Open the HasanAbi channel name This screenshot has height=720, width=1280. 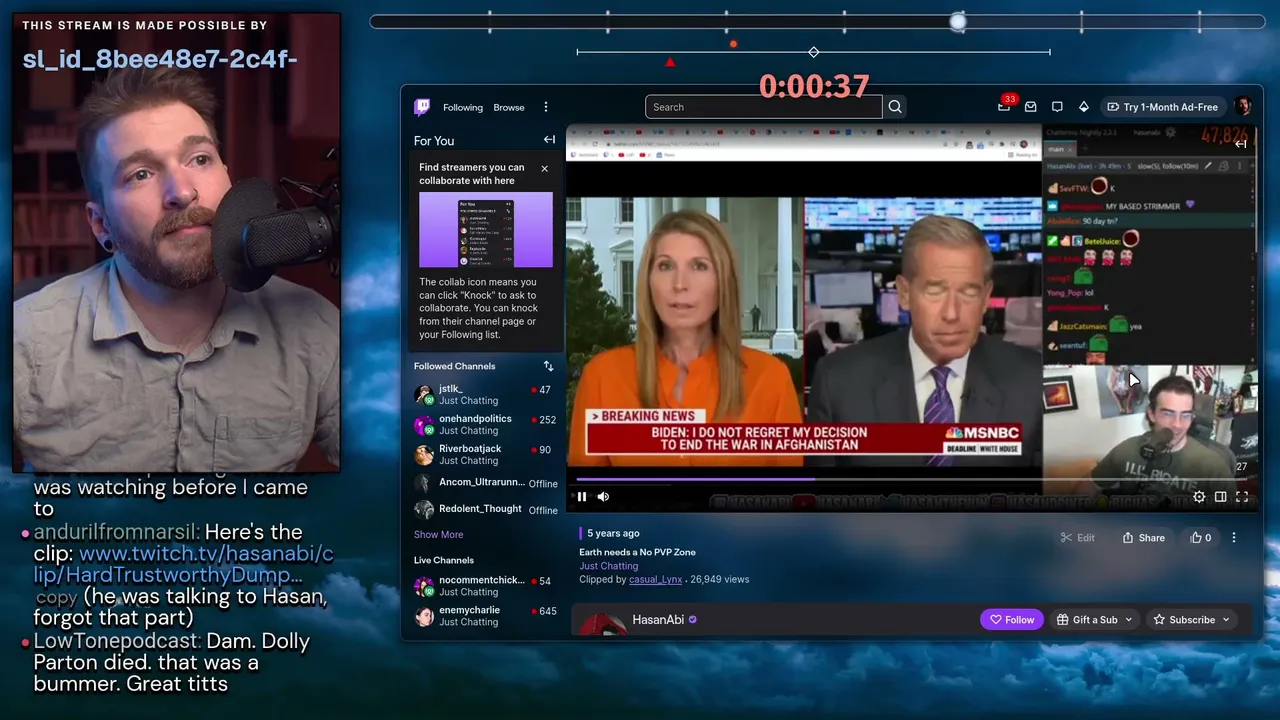pos(658,620)
